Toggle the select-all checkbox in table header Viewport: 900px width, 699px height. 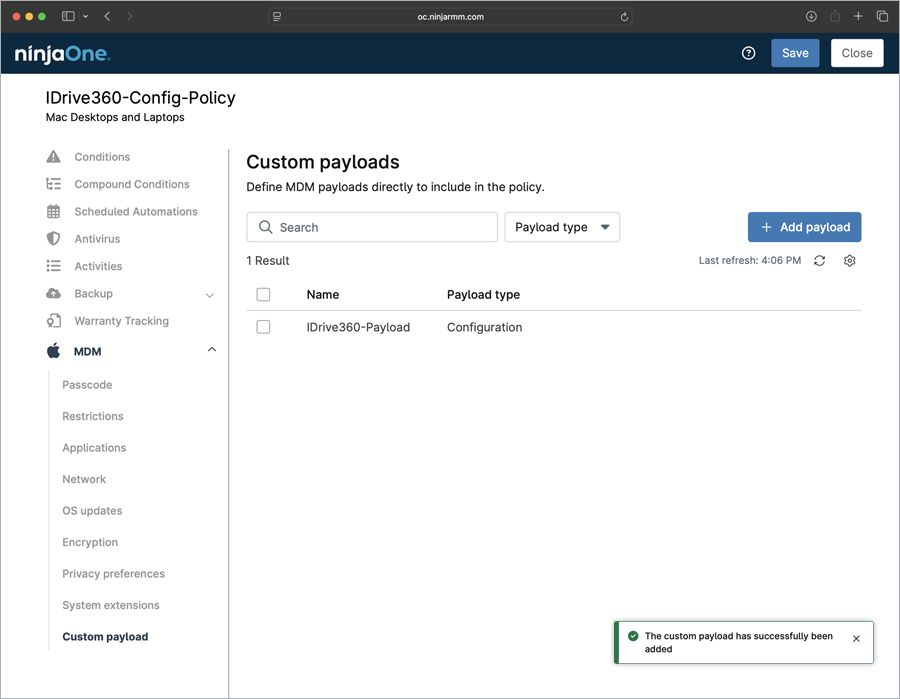264,295
